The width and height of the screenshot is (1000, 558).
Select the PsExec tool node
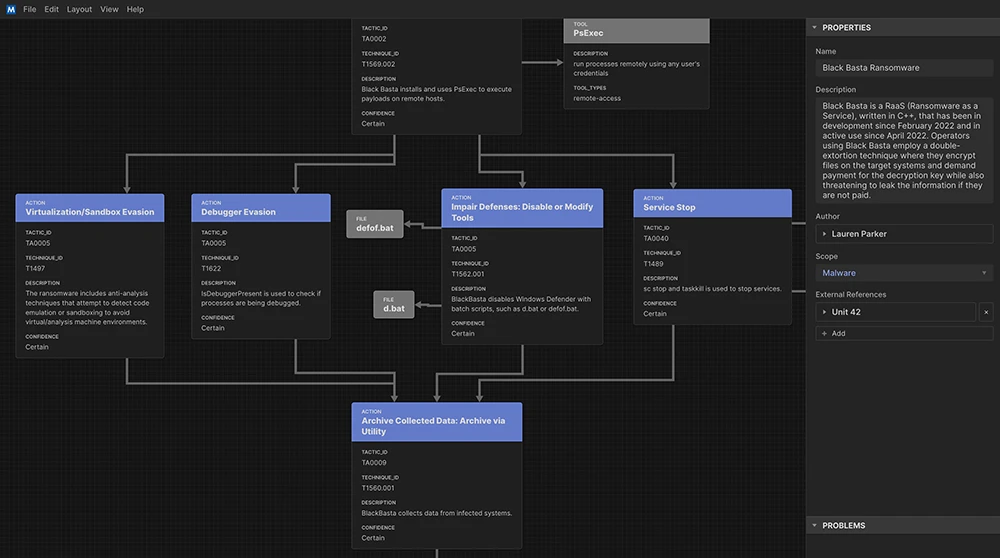tap(637, 30)
